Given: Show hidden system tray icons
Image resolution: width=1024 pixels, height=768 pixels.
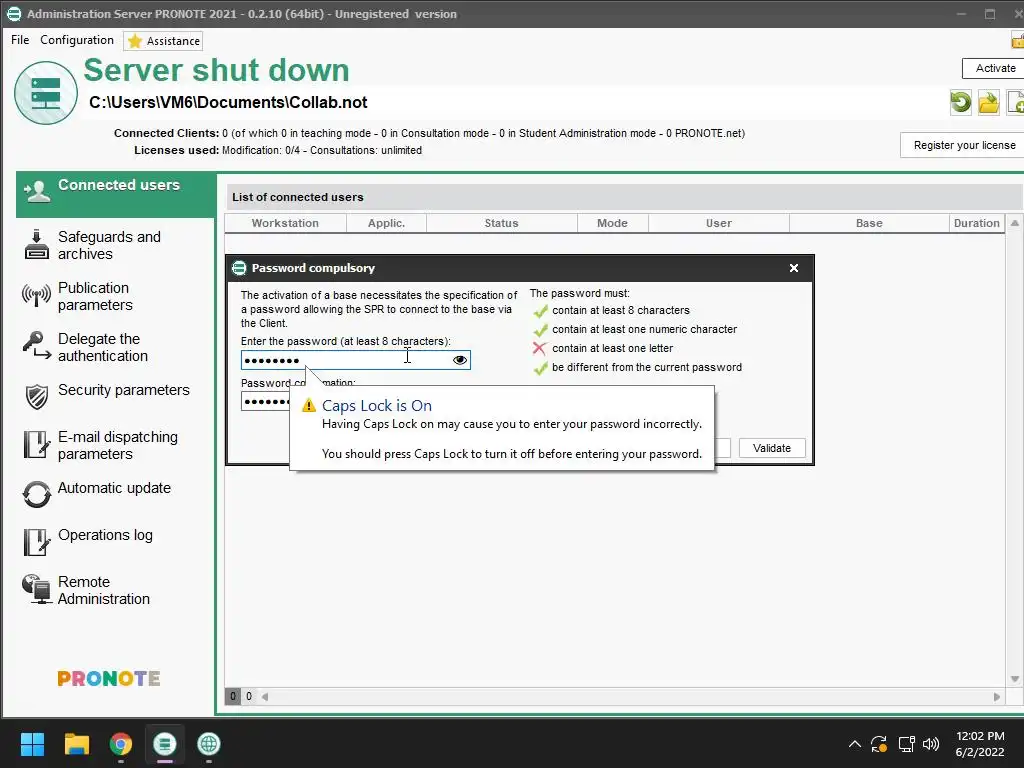Looking at the screenshot, I should click(854, 744).
